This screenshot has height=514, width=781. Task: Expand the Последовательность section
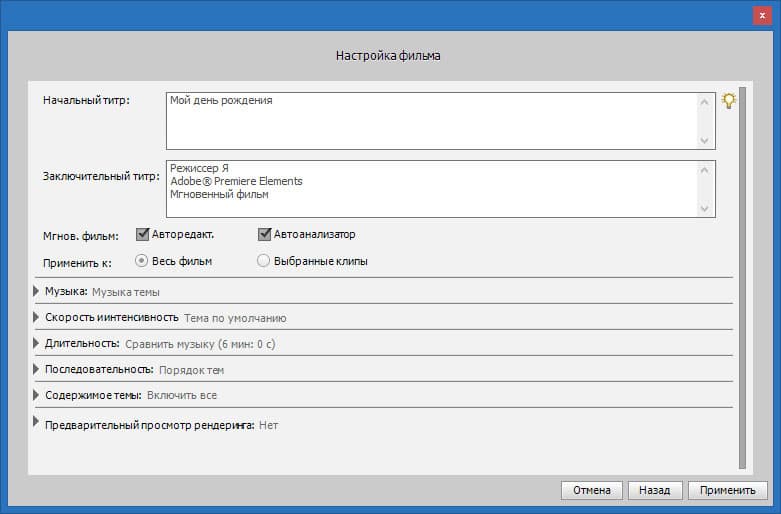tap(37, 369)
